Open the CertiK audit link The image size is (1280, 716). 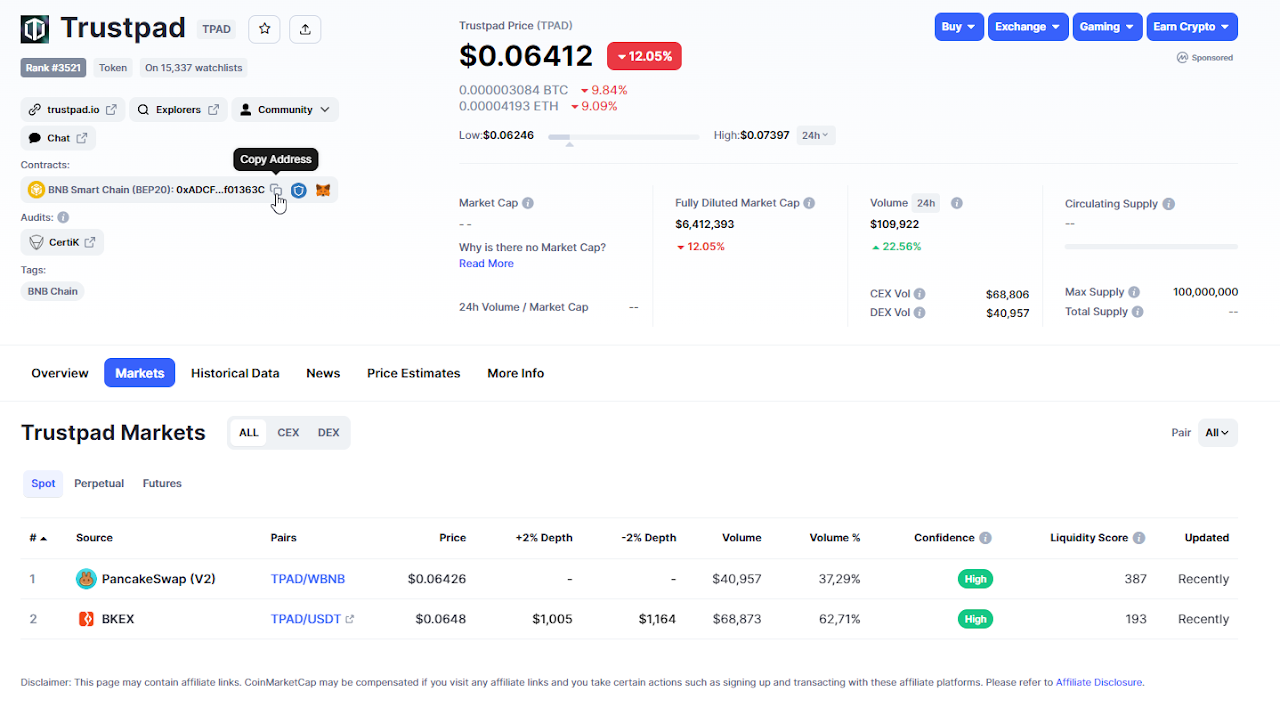pos(62,242)
